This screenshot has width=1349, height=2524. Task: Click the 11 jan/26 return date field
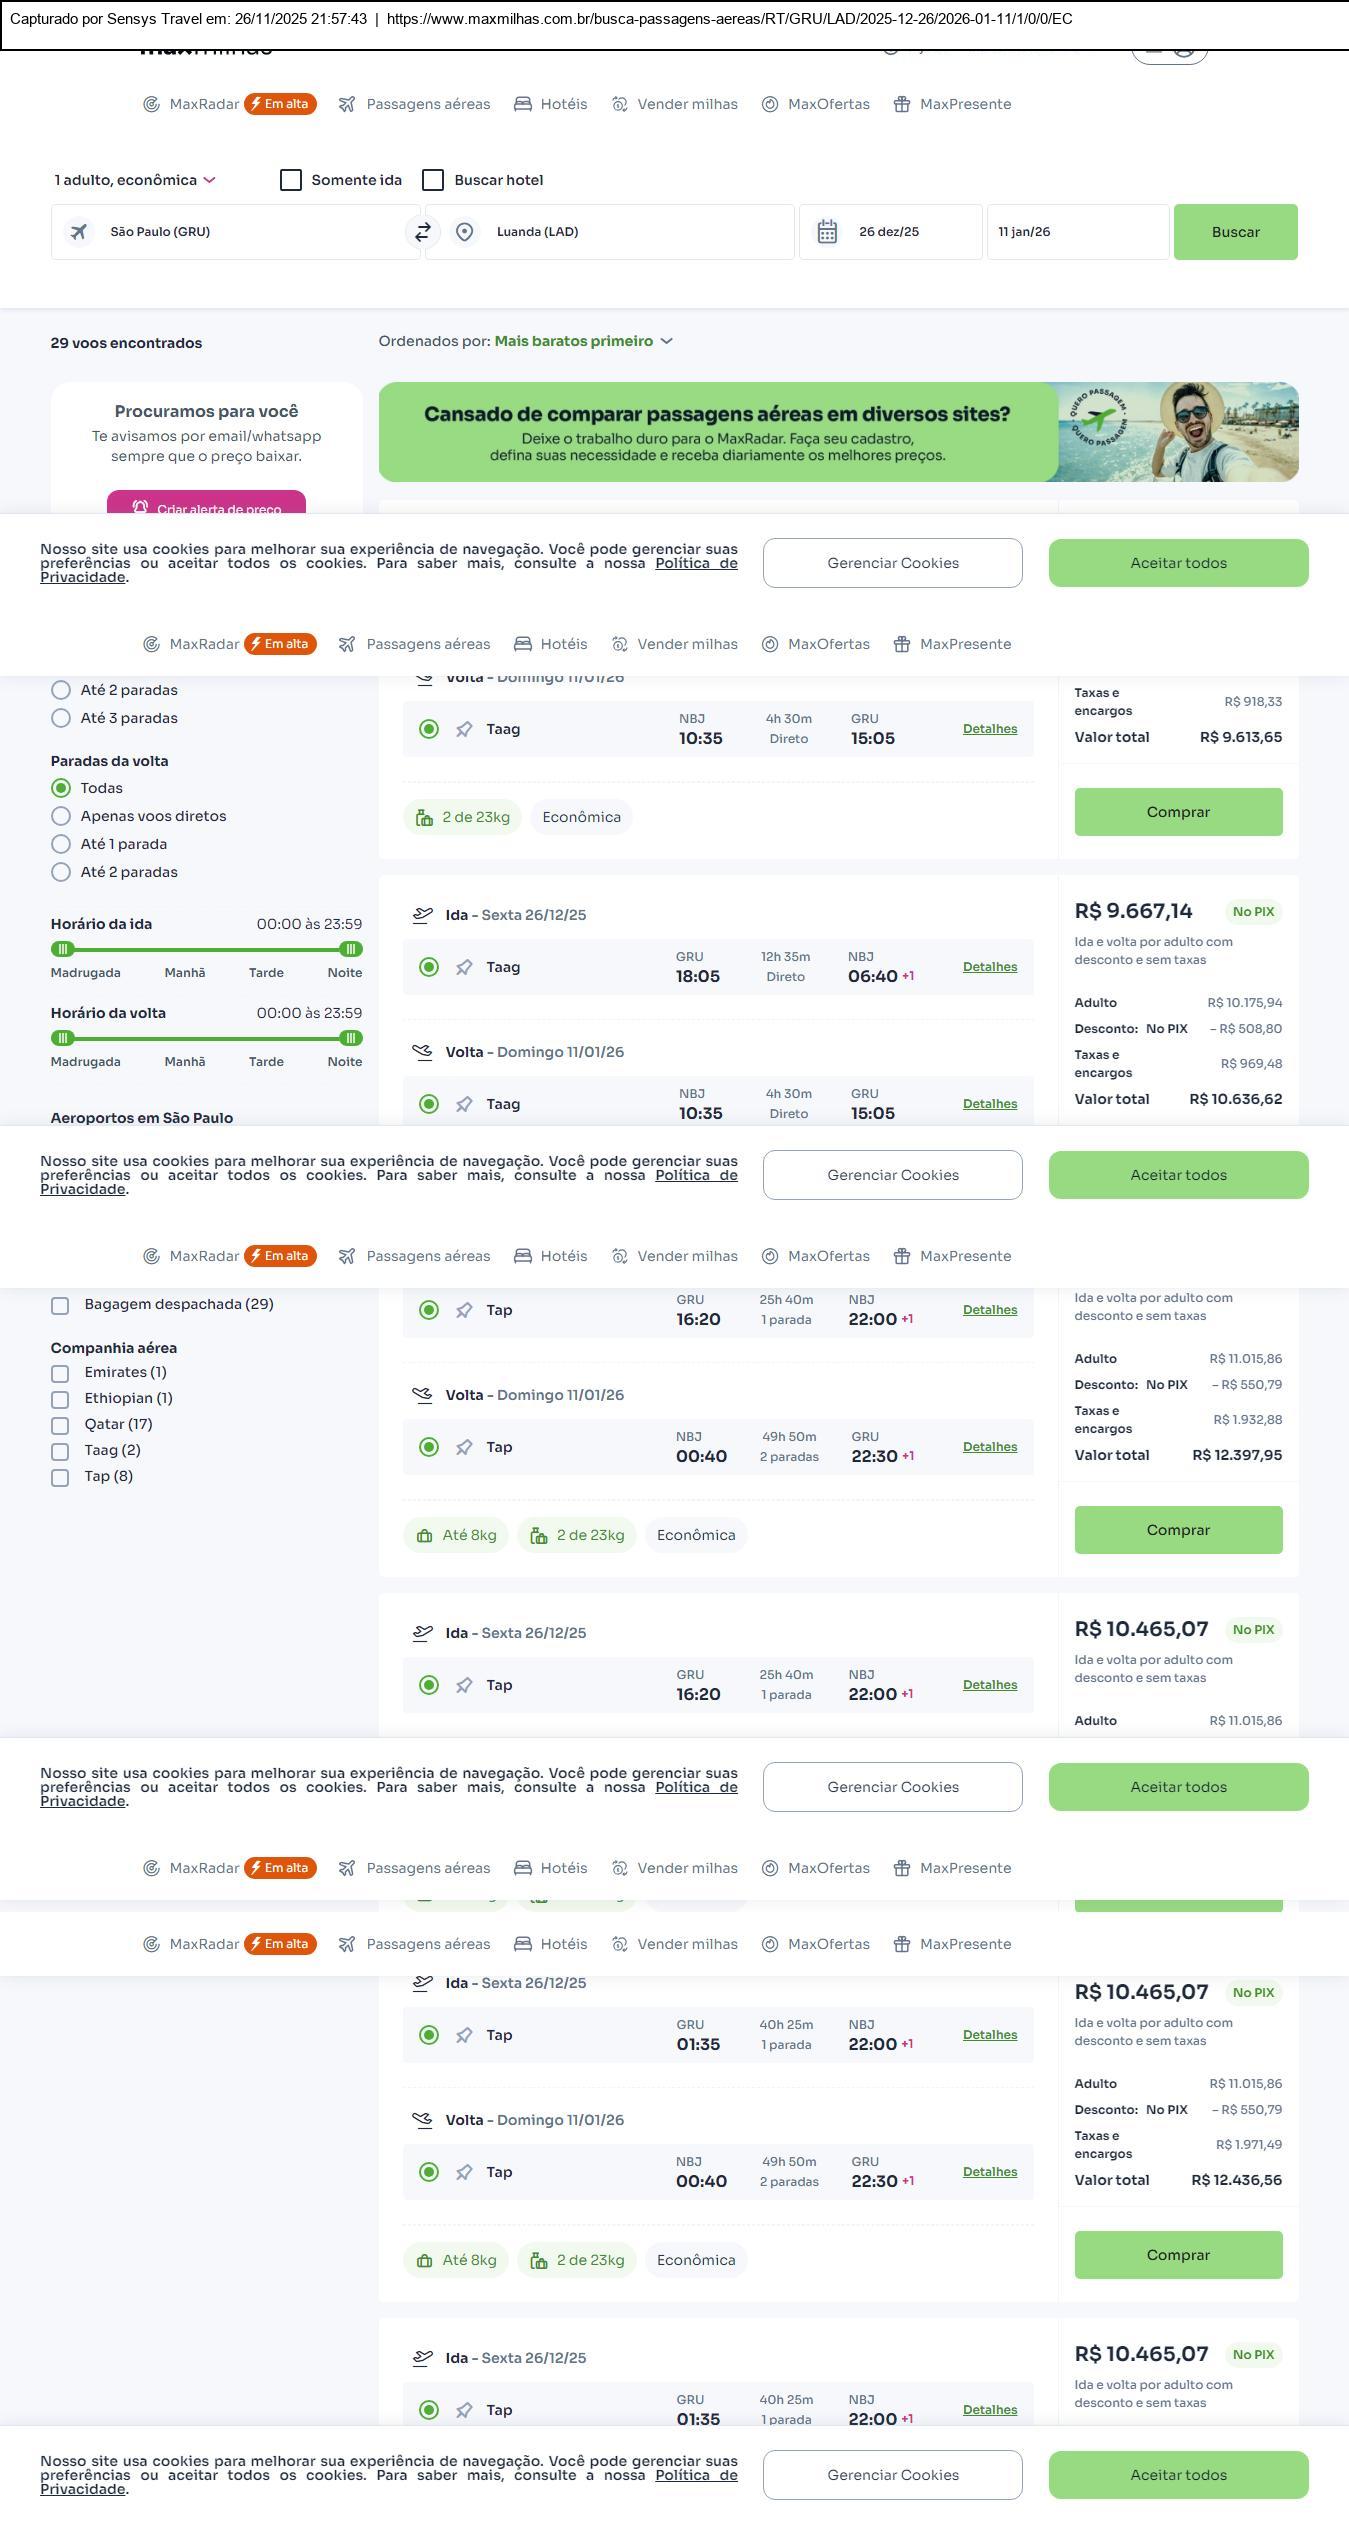coord(1077,232)
